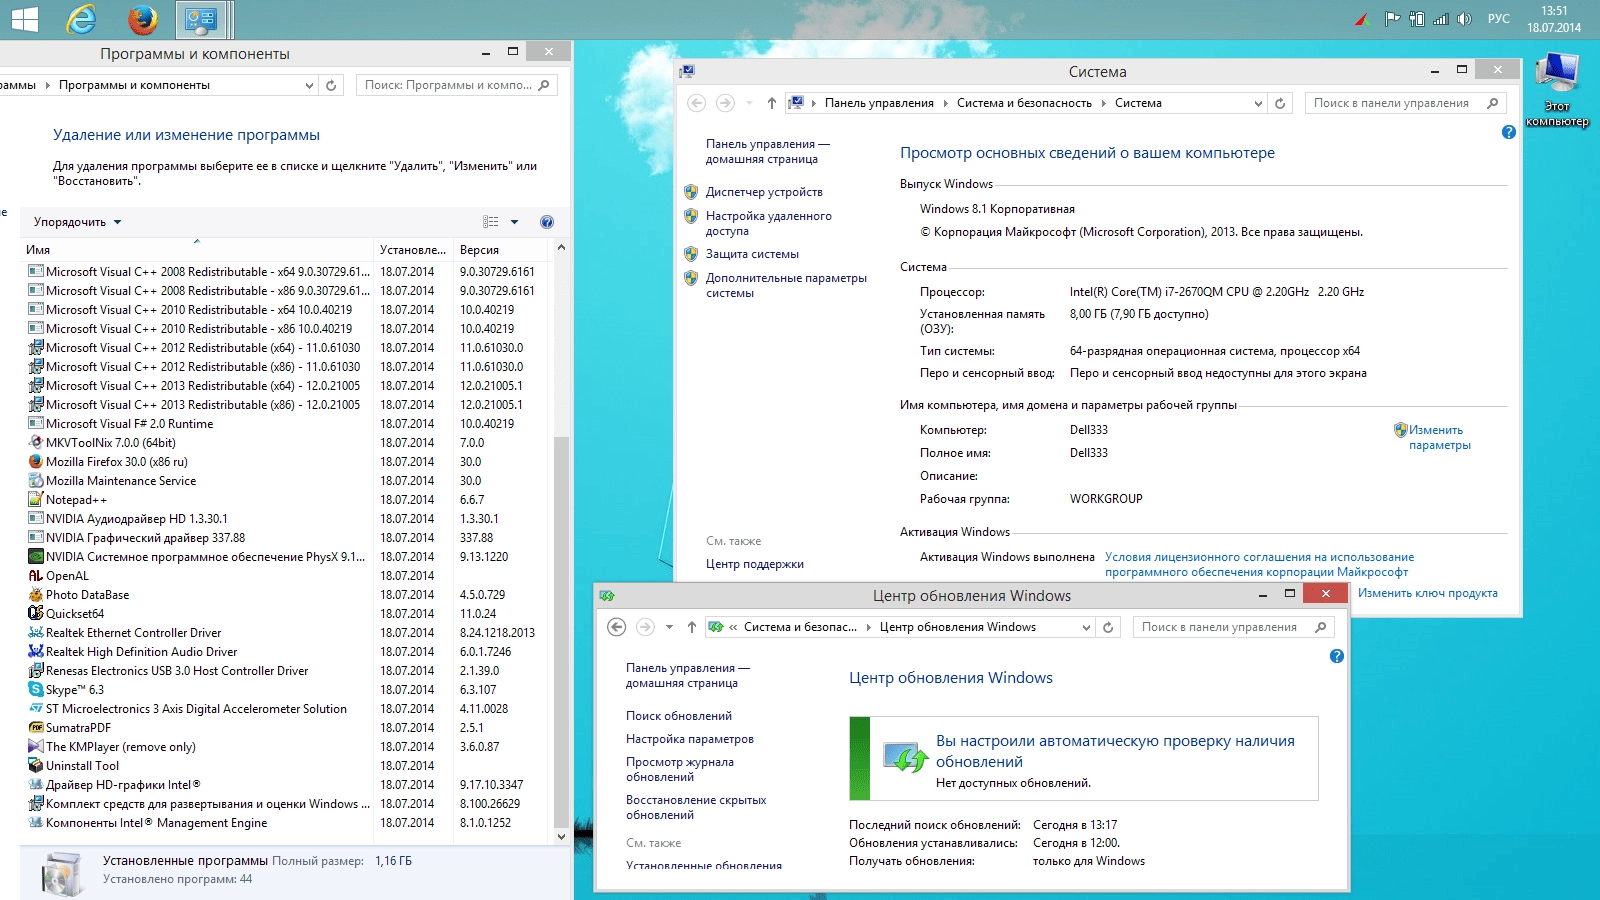
Task: Refresh the Система window address bar
Action: point(1279,103)
